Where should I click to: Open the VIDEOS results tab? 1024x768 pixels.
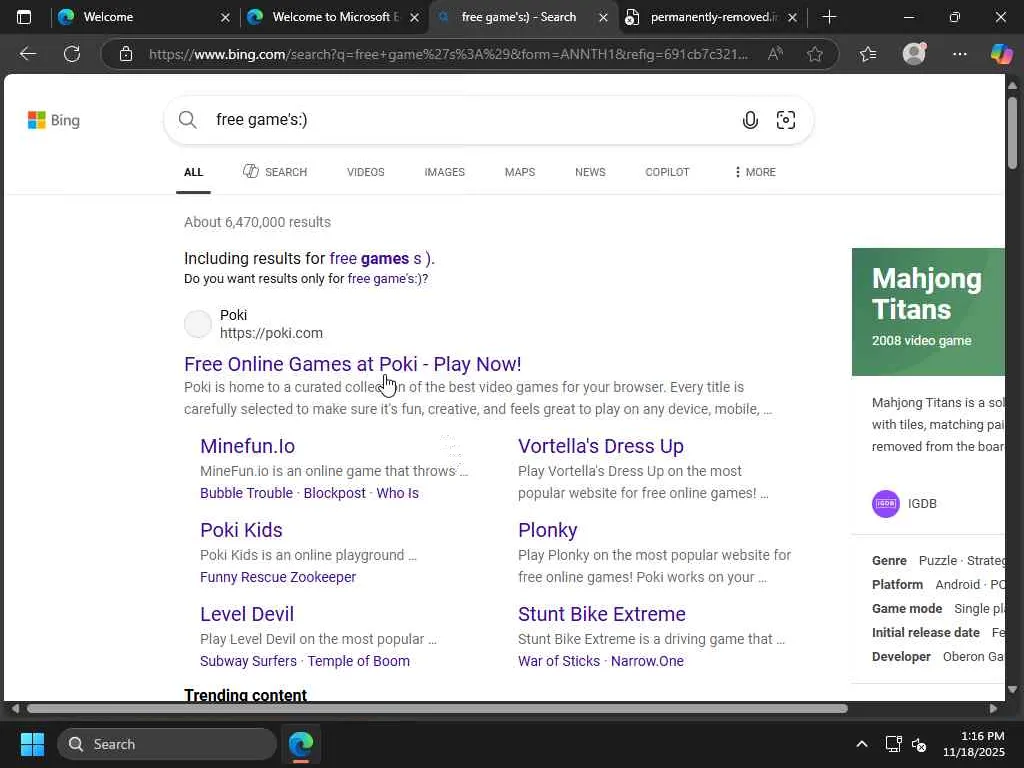click(366, 172)
